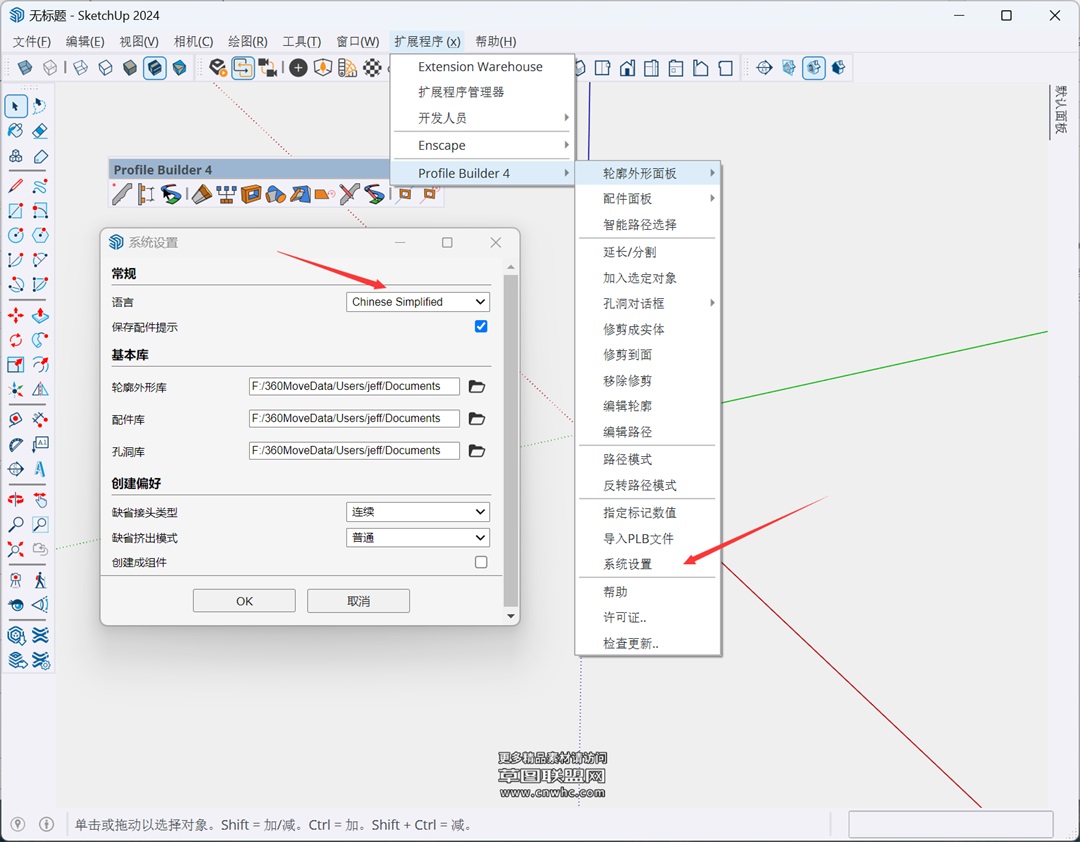Viewport: 1080px width, 842px height.
Task: Open the checkered material editor icon
Action: coord(373,68)
